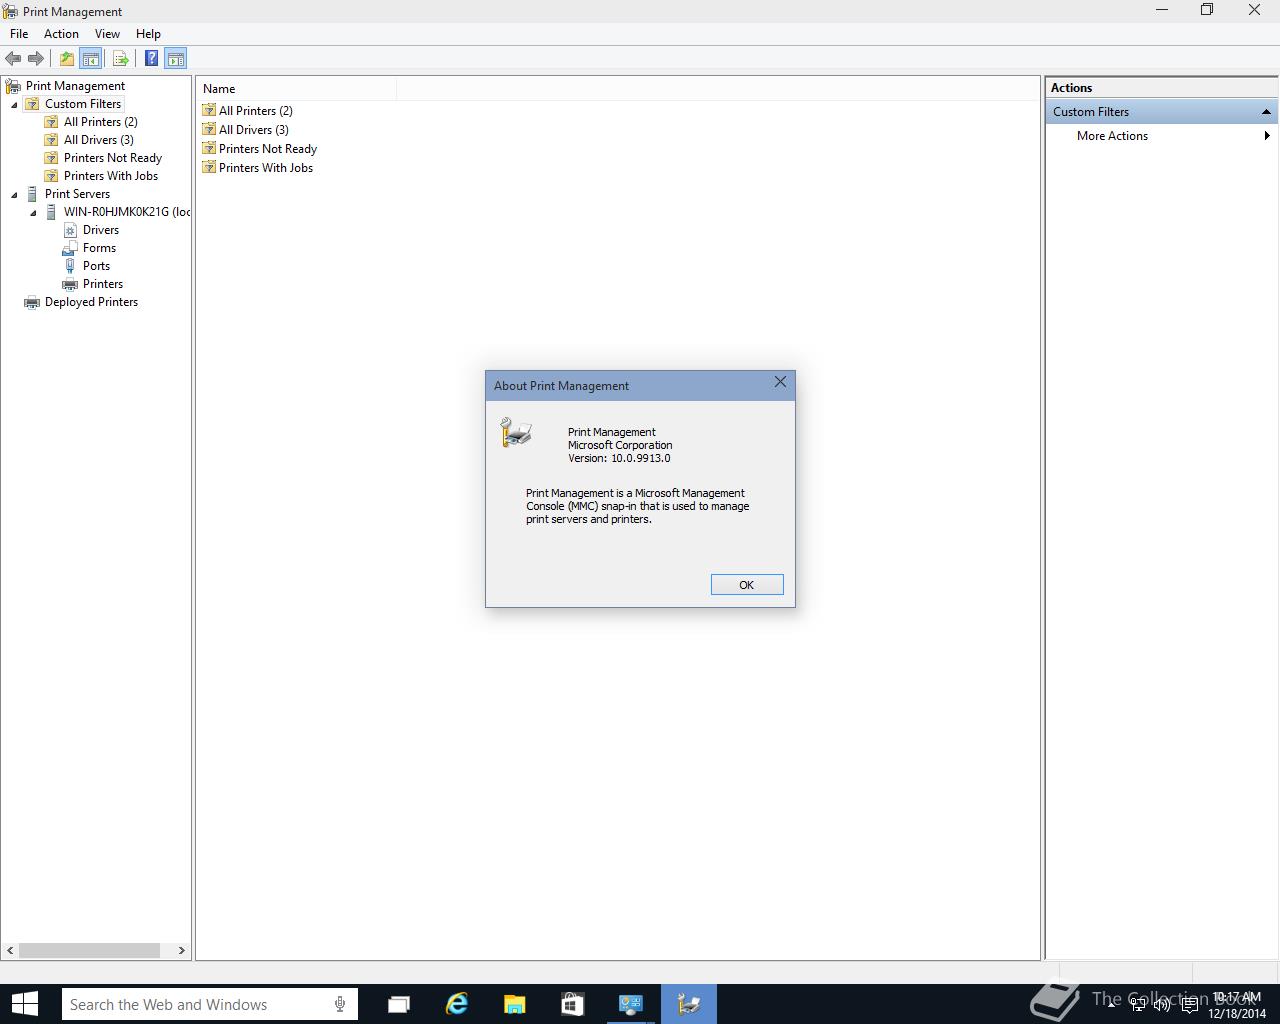1280x1024 pixels.
Task: Switch to the Control Panel taskbar item
Action: click(x=630, y=1004)
